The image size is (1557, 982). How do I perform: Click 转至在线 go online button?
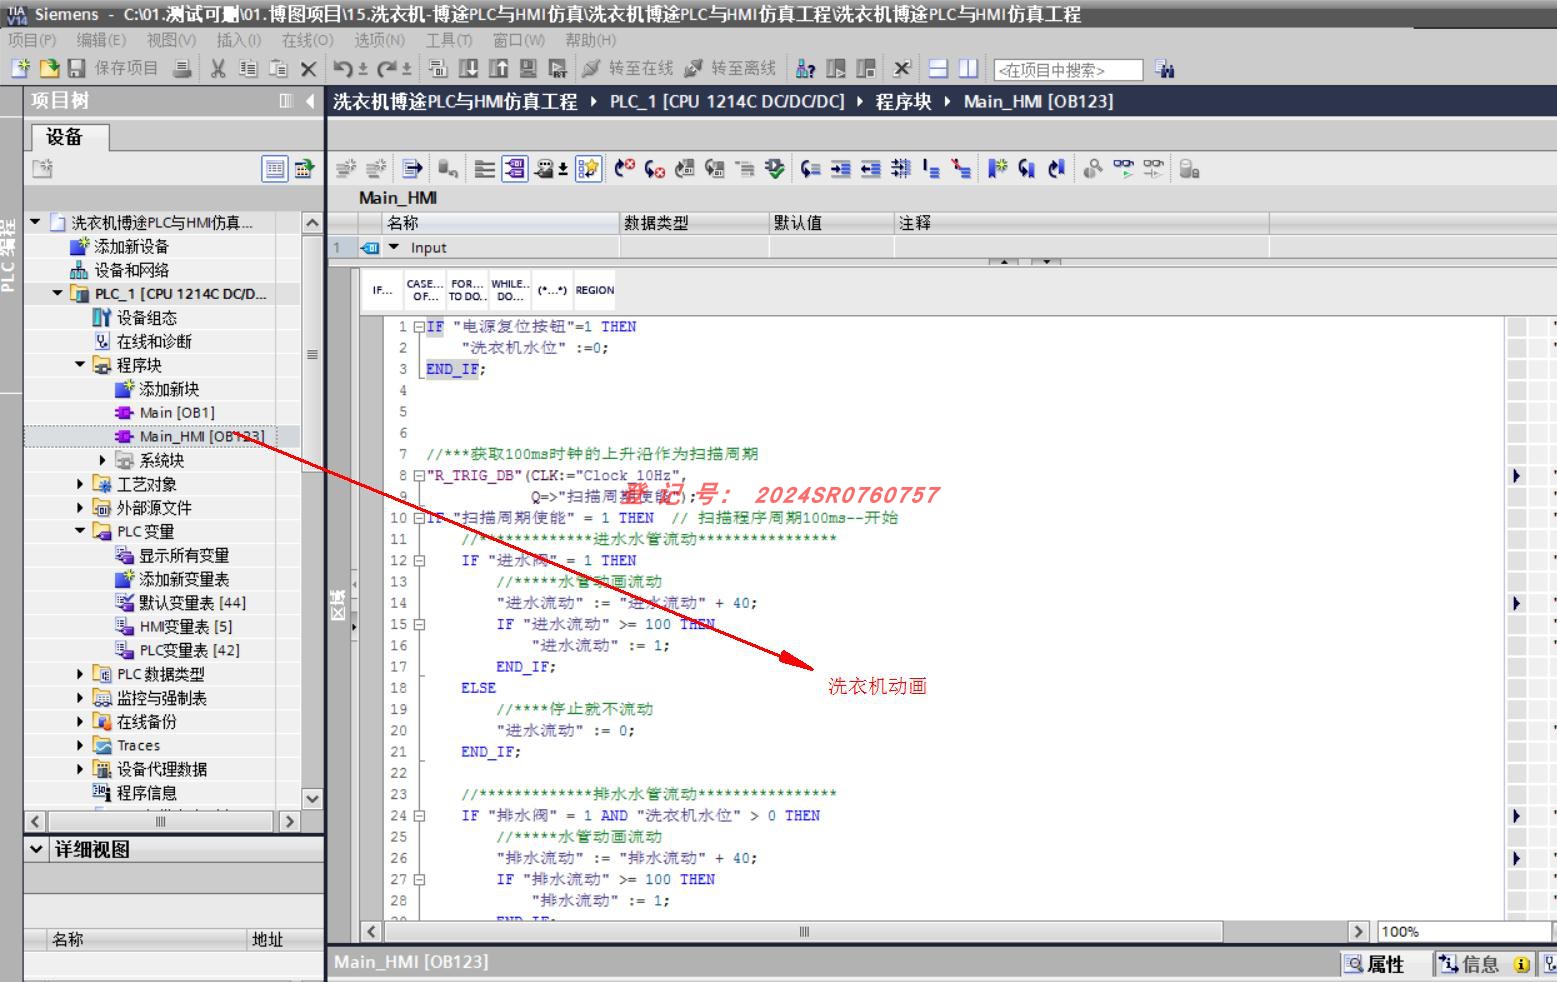pyautogui.click(x=628, y=68)
